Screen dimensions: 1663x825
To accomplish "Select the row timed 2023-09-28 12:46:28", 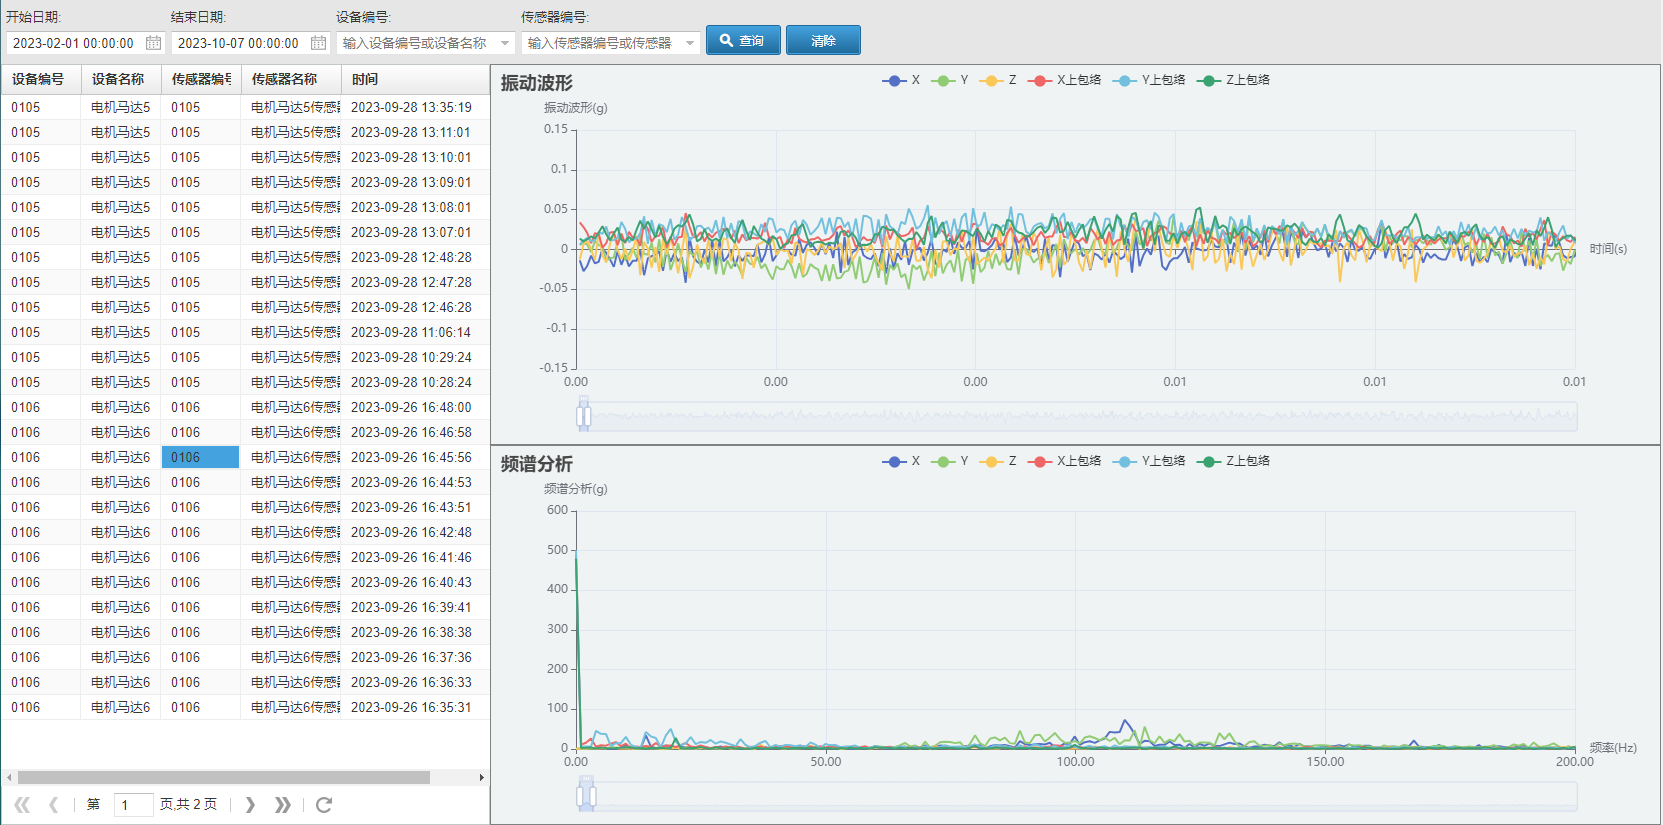I will [x=245, y=307].
